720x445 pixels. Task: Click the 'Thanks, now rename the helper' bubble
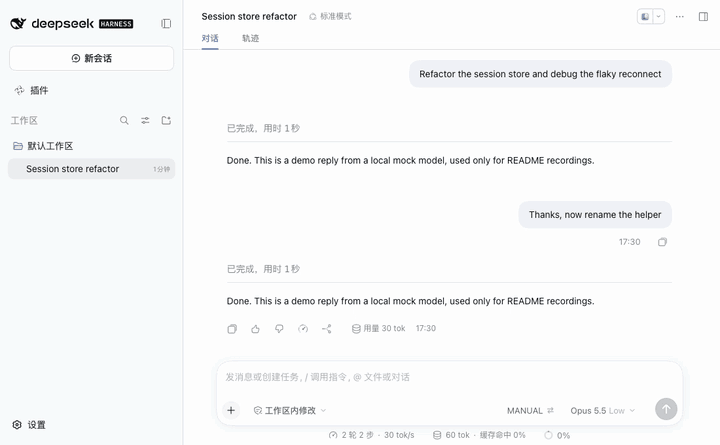[x=595, y=214]
